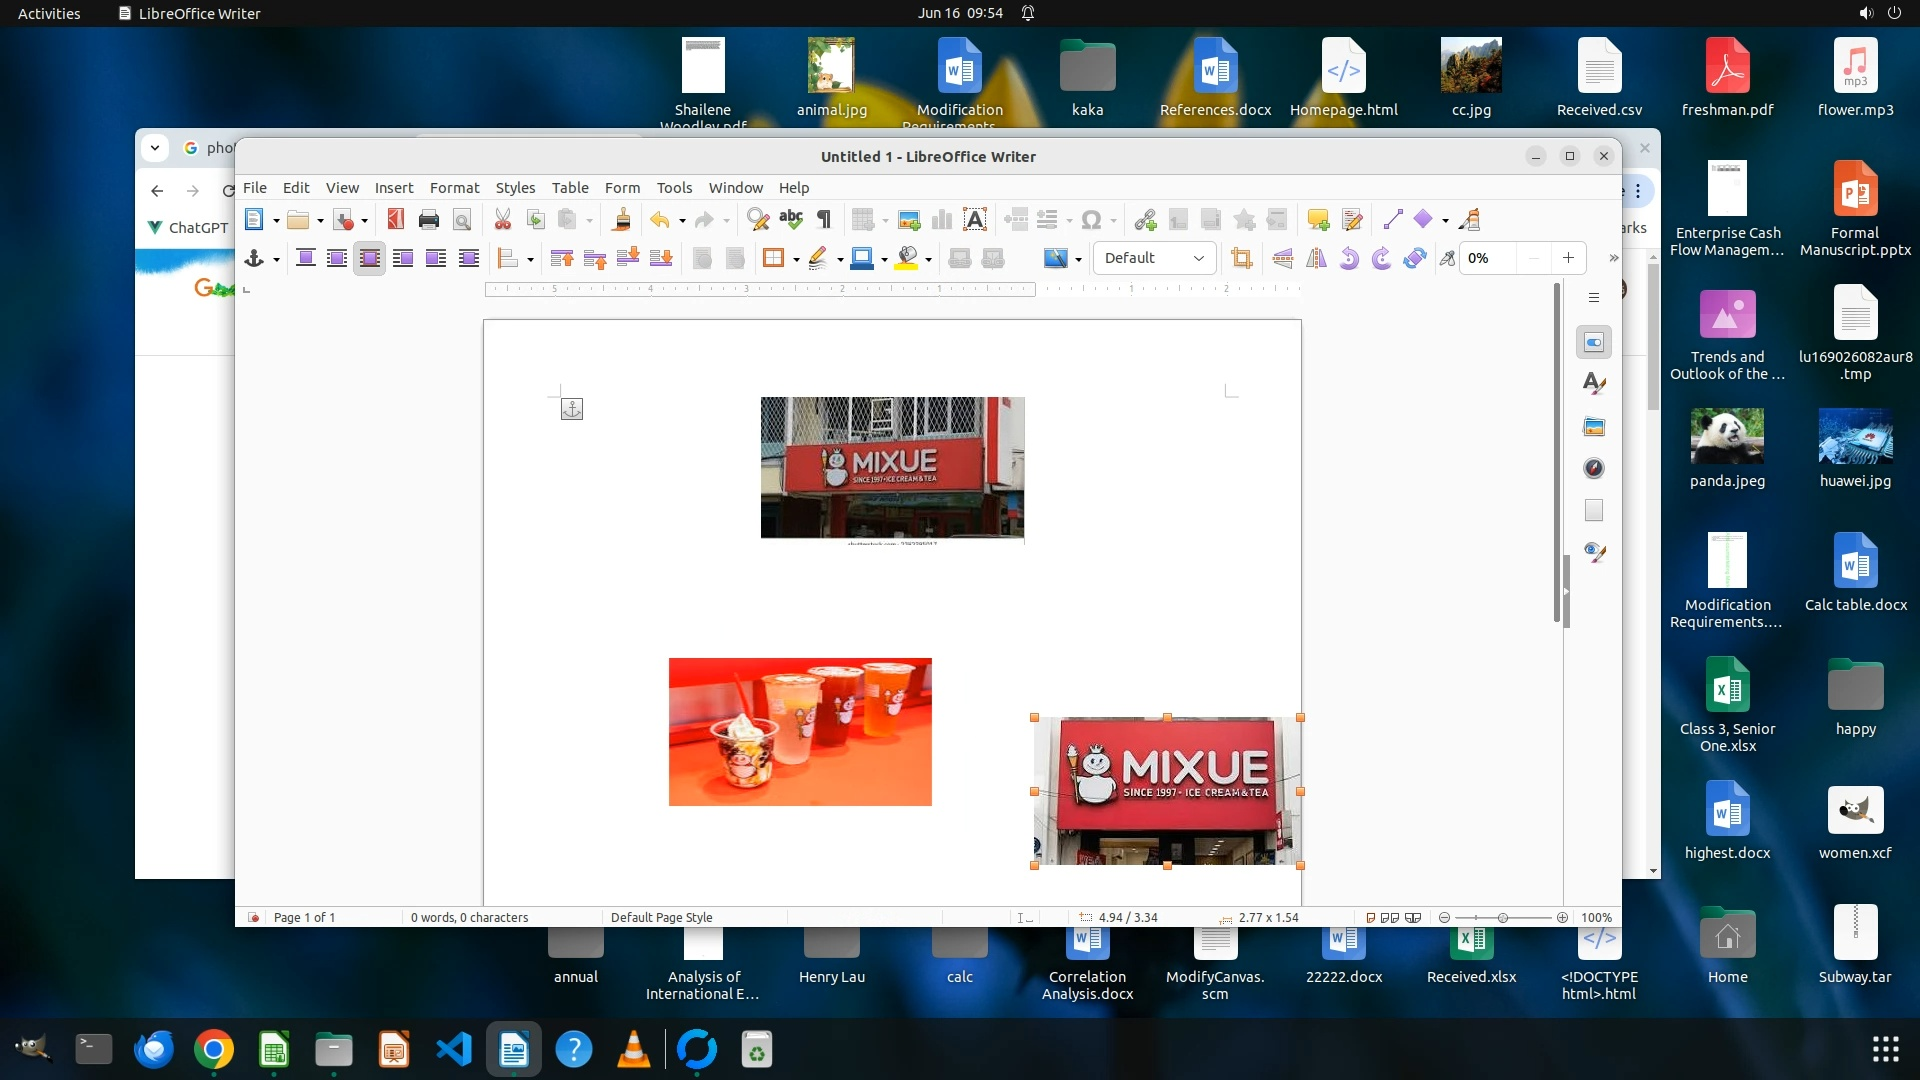Click Rotate 90° Left icon
The height and width of the screenshot is (1080, 1920).
(x=1349, y=258)
